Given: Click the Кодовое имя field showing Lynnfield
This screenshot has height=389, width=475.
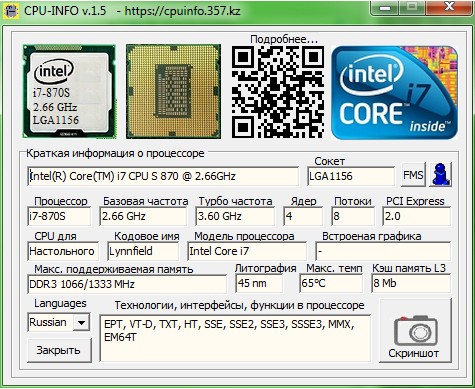Looking at the screenshot, I should [x=143, y=251].
